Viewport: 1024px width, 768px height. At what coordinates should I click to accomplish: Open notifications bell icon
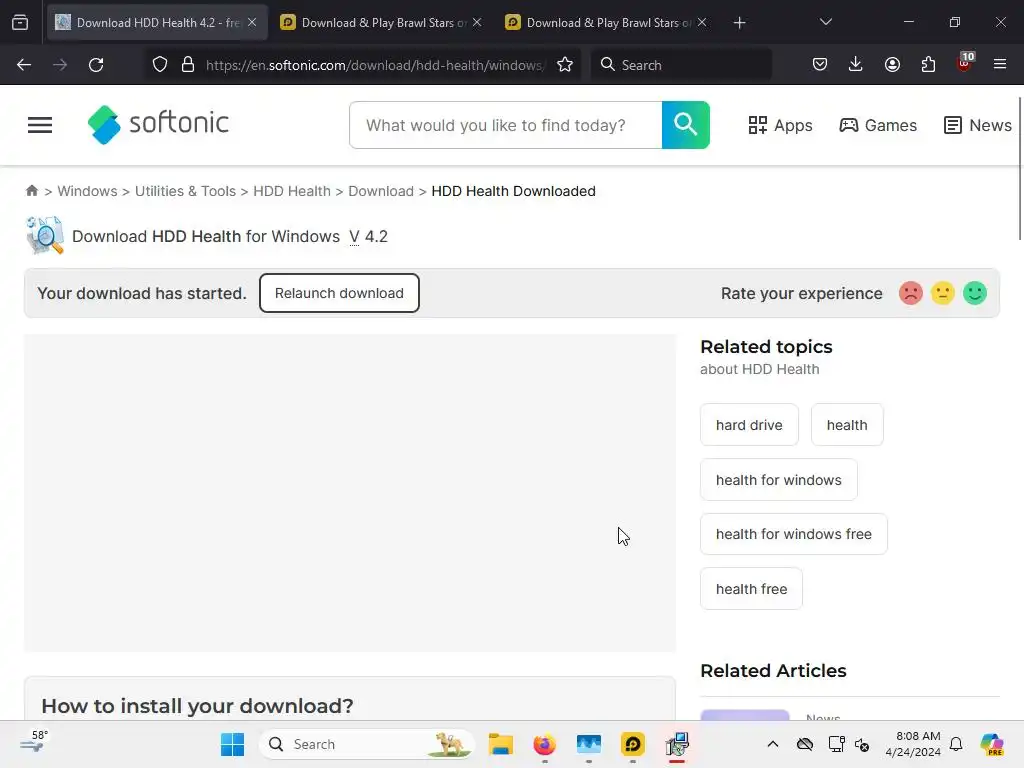coord(956,744)
